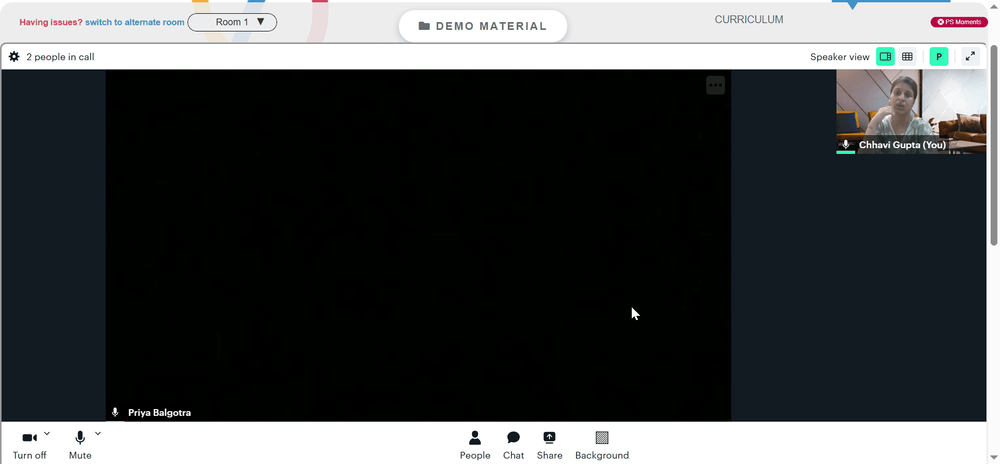Open the Room 1 dropdown
The image size is (1000, 464).
pyautogui.click(x=232, y=22)
